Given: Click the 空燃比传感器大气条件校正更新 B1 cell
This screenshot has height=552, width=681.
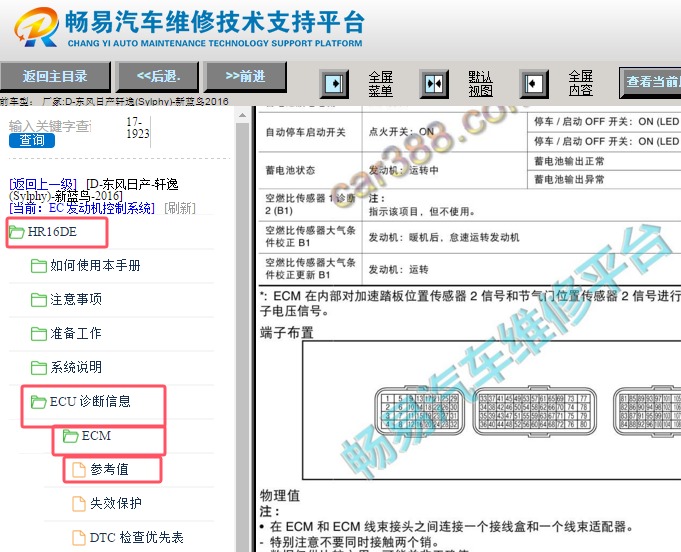Looking at the screenshot, I should [x=310, y=269].
